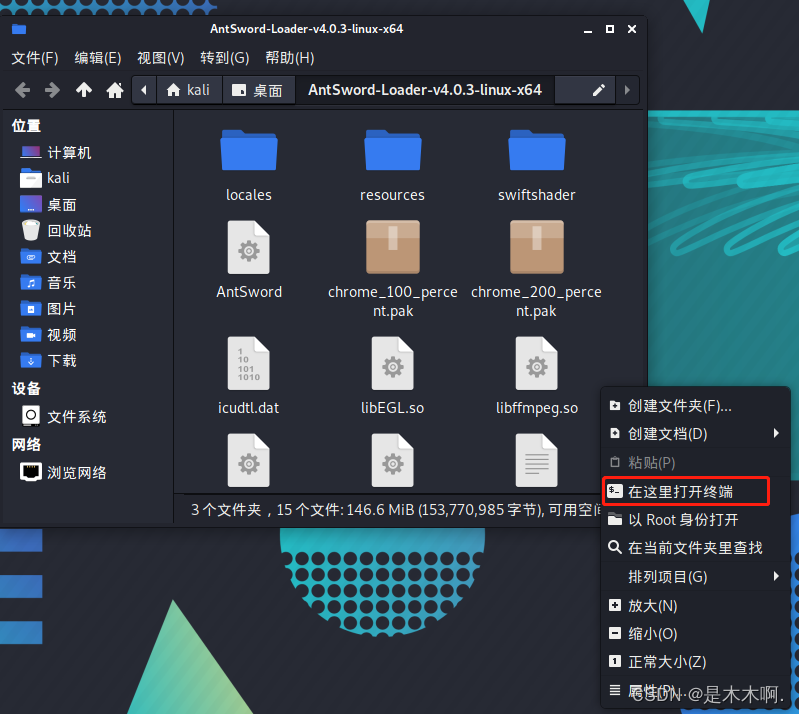Click the libffmpeg.so file name label
Image resolution: width=799 pixels, height=714 pixels.
(x=537, y=408)
